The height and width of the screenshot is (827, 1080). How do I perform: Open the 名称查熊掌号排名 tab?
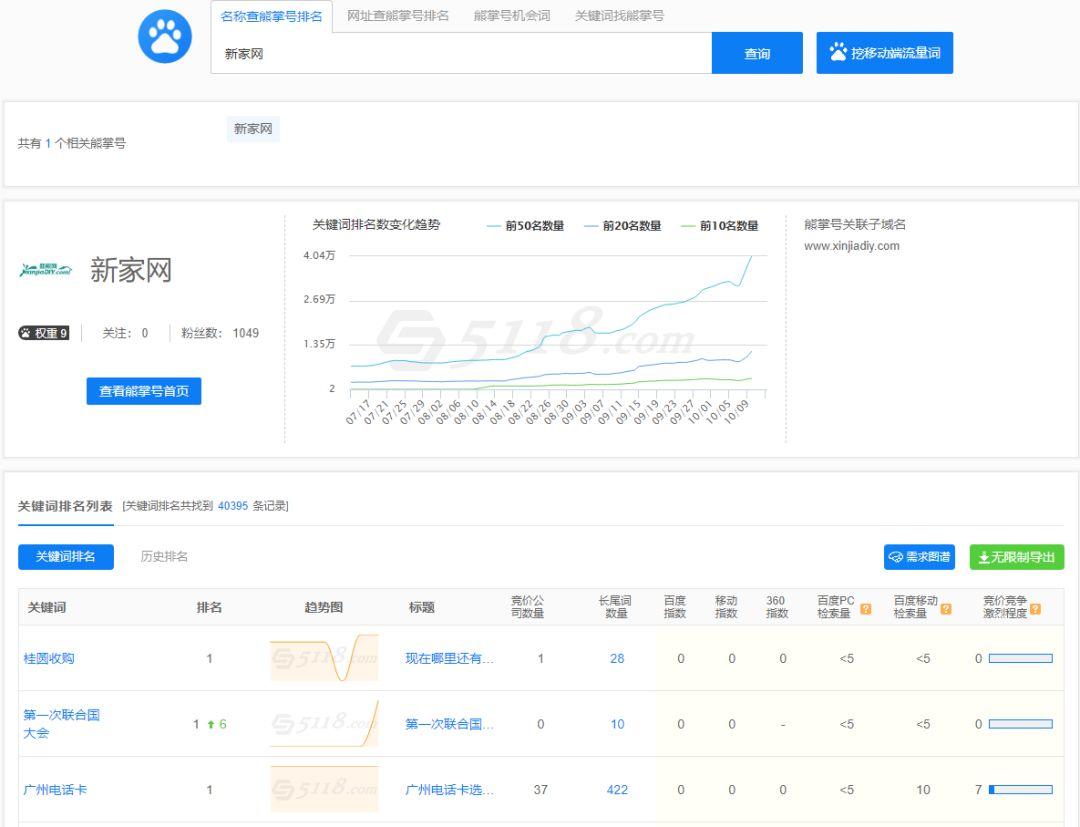click(x=271, y=16)
